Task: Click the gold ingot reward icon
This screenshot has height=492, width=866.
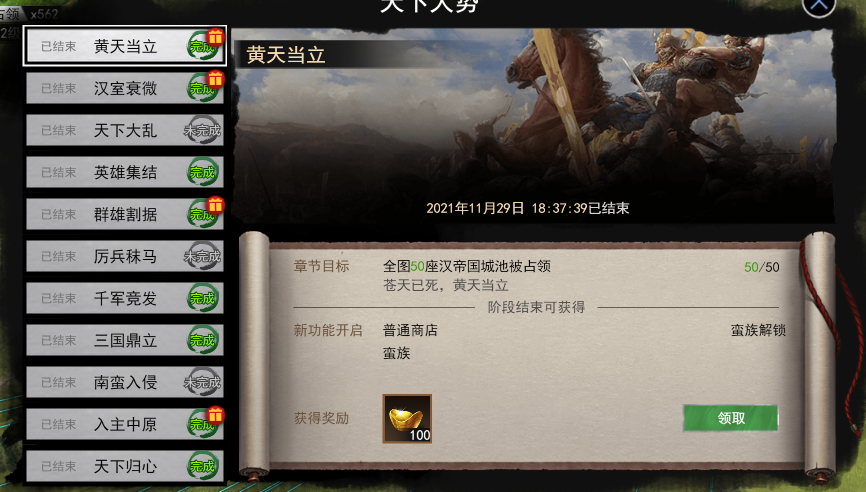Action: click(x=407, y=419)
